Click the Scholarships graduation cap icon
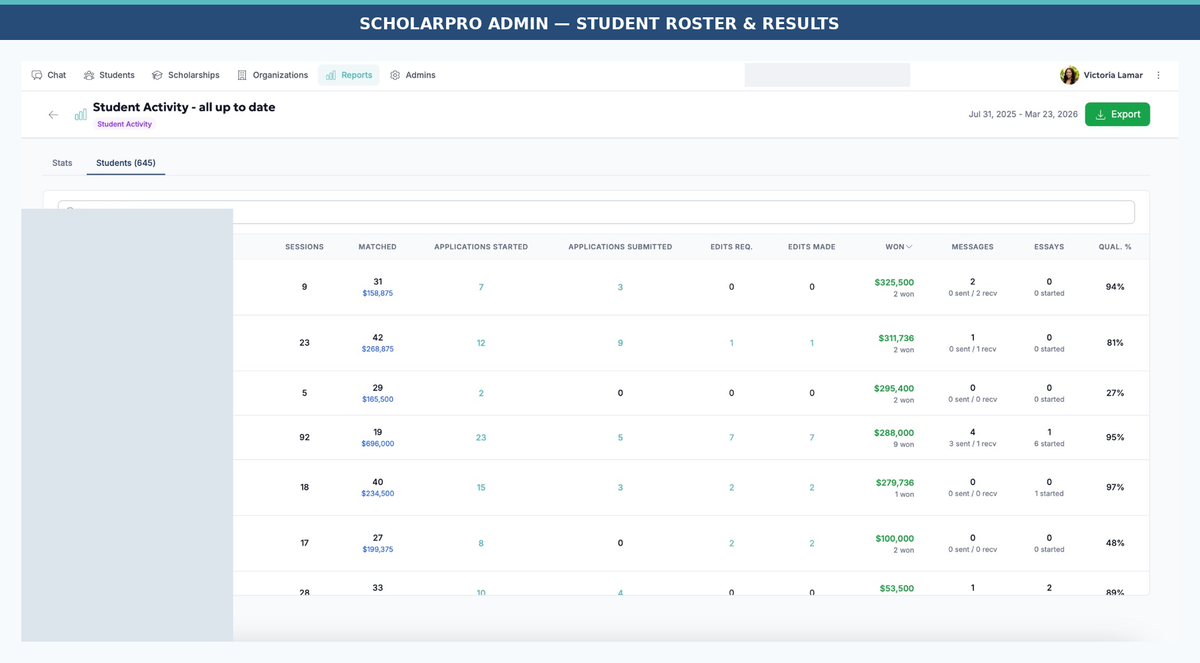The width and height of the screenshot is (1200, 663). [x=157, y=75]
